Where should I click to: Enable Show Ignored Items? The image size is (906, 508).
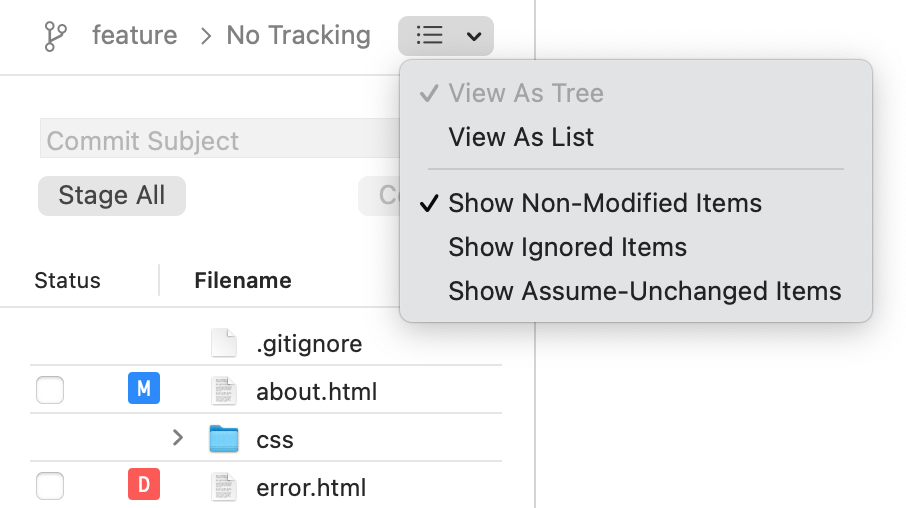(567, 247)
